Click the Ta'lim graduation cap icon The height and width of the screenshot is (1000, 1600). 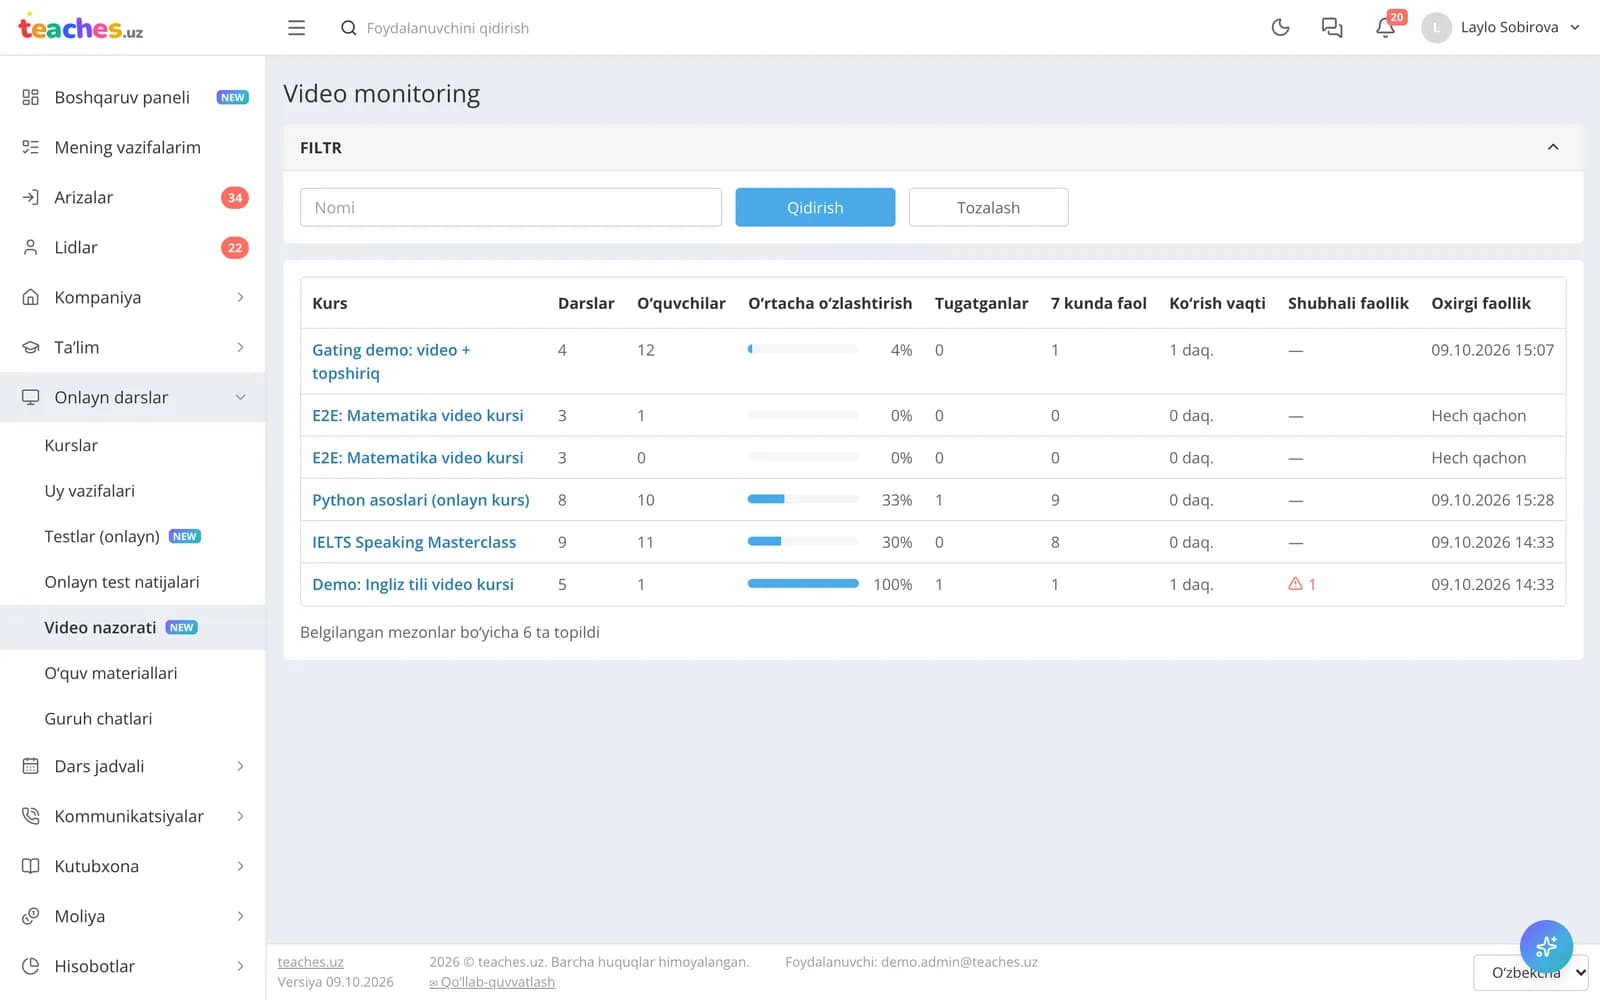(x=31, y=347)
